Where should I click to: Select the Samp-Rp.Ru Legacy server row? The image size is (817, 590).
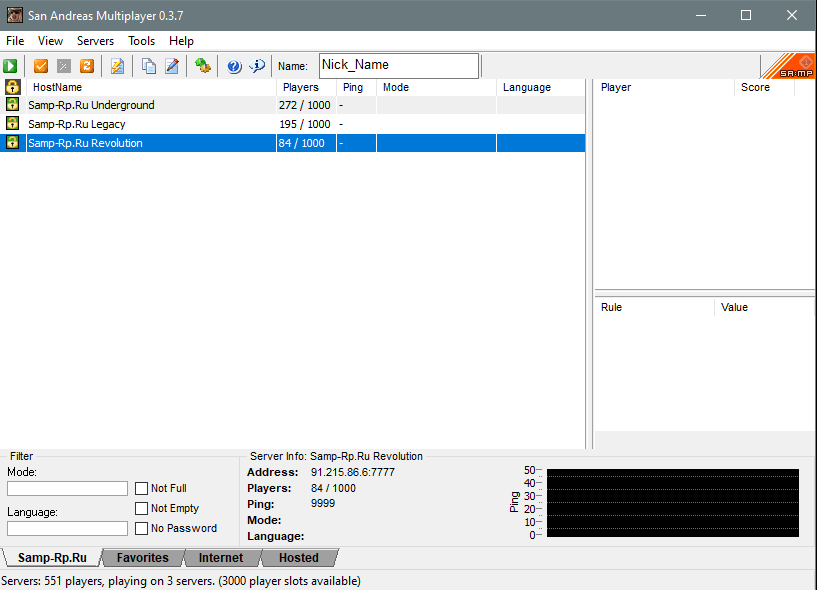[x=292, y=124]
